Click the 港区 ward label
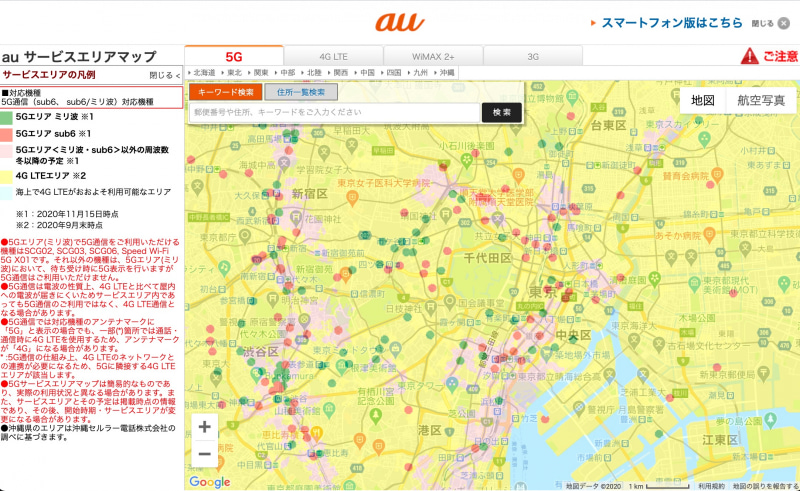This screenshot has width=800, height=491. [x=429, y=430]
